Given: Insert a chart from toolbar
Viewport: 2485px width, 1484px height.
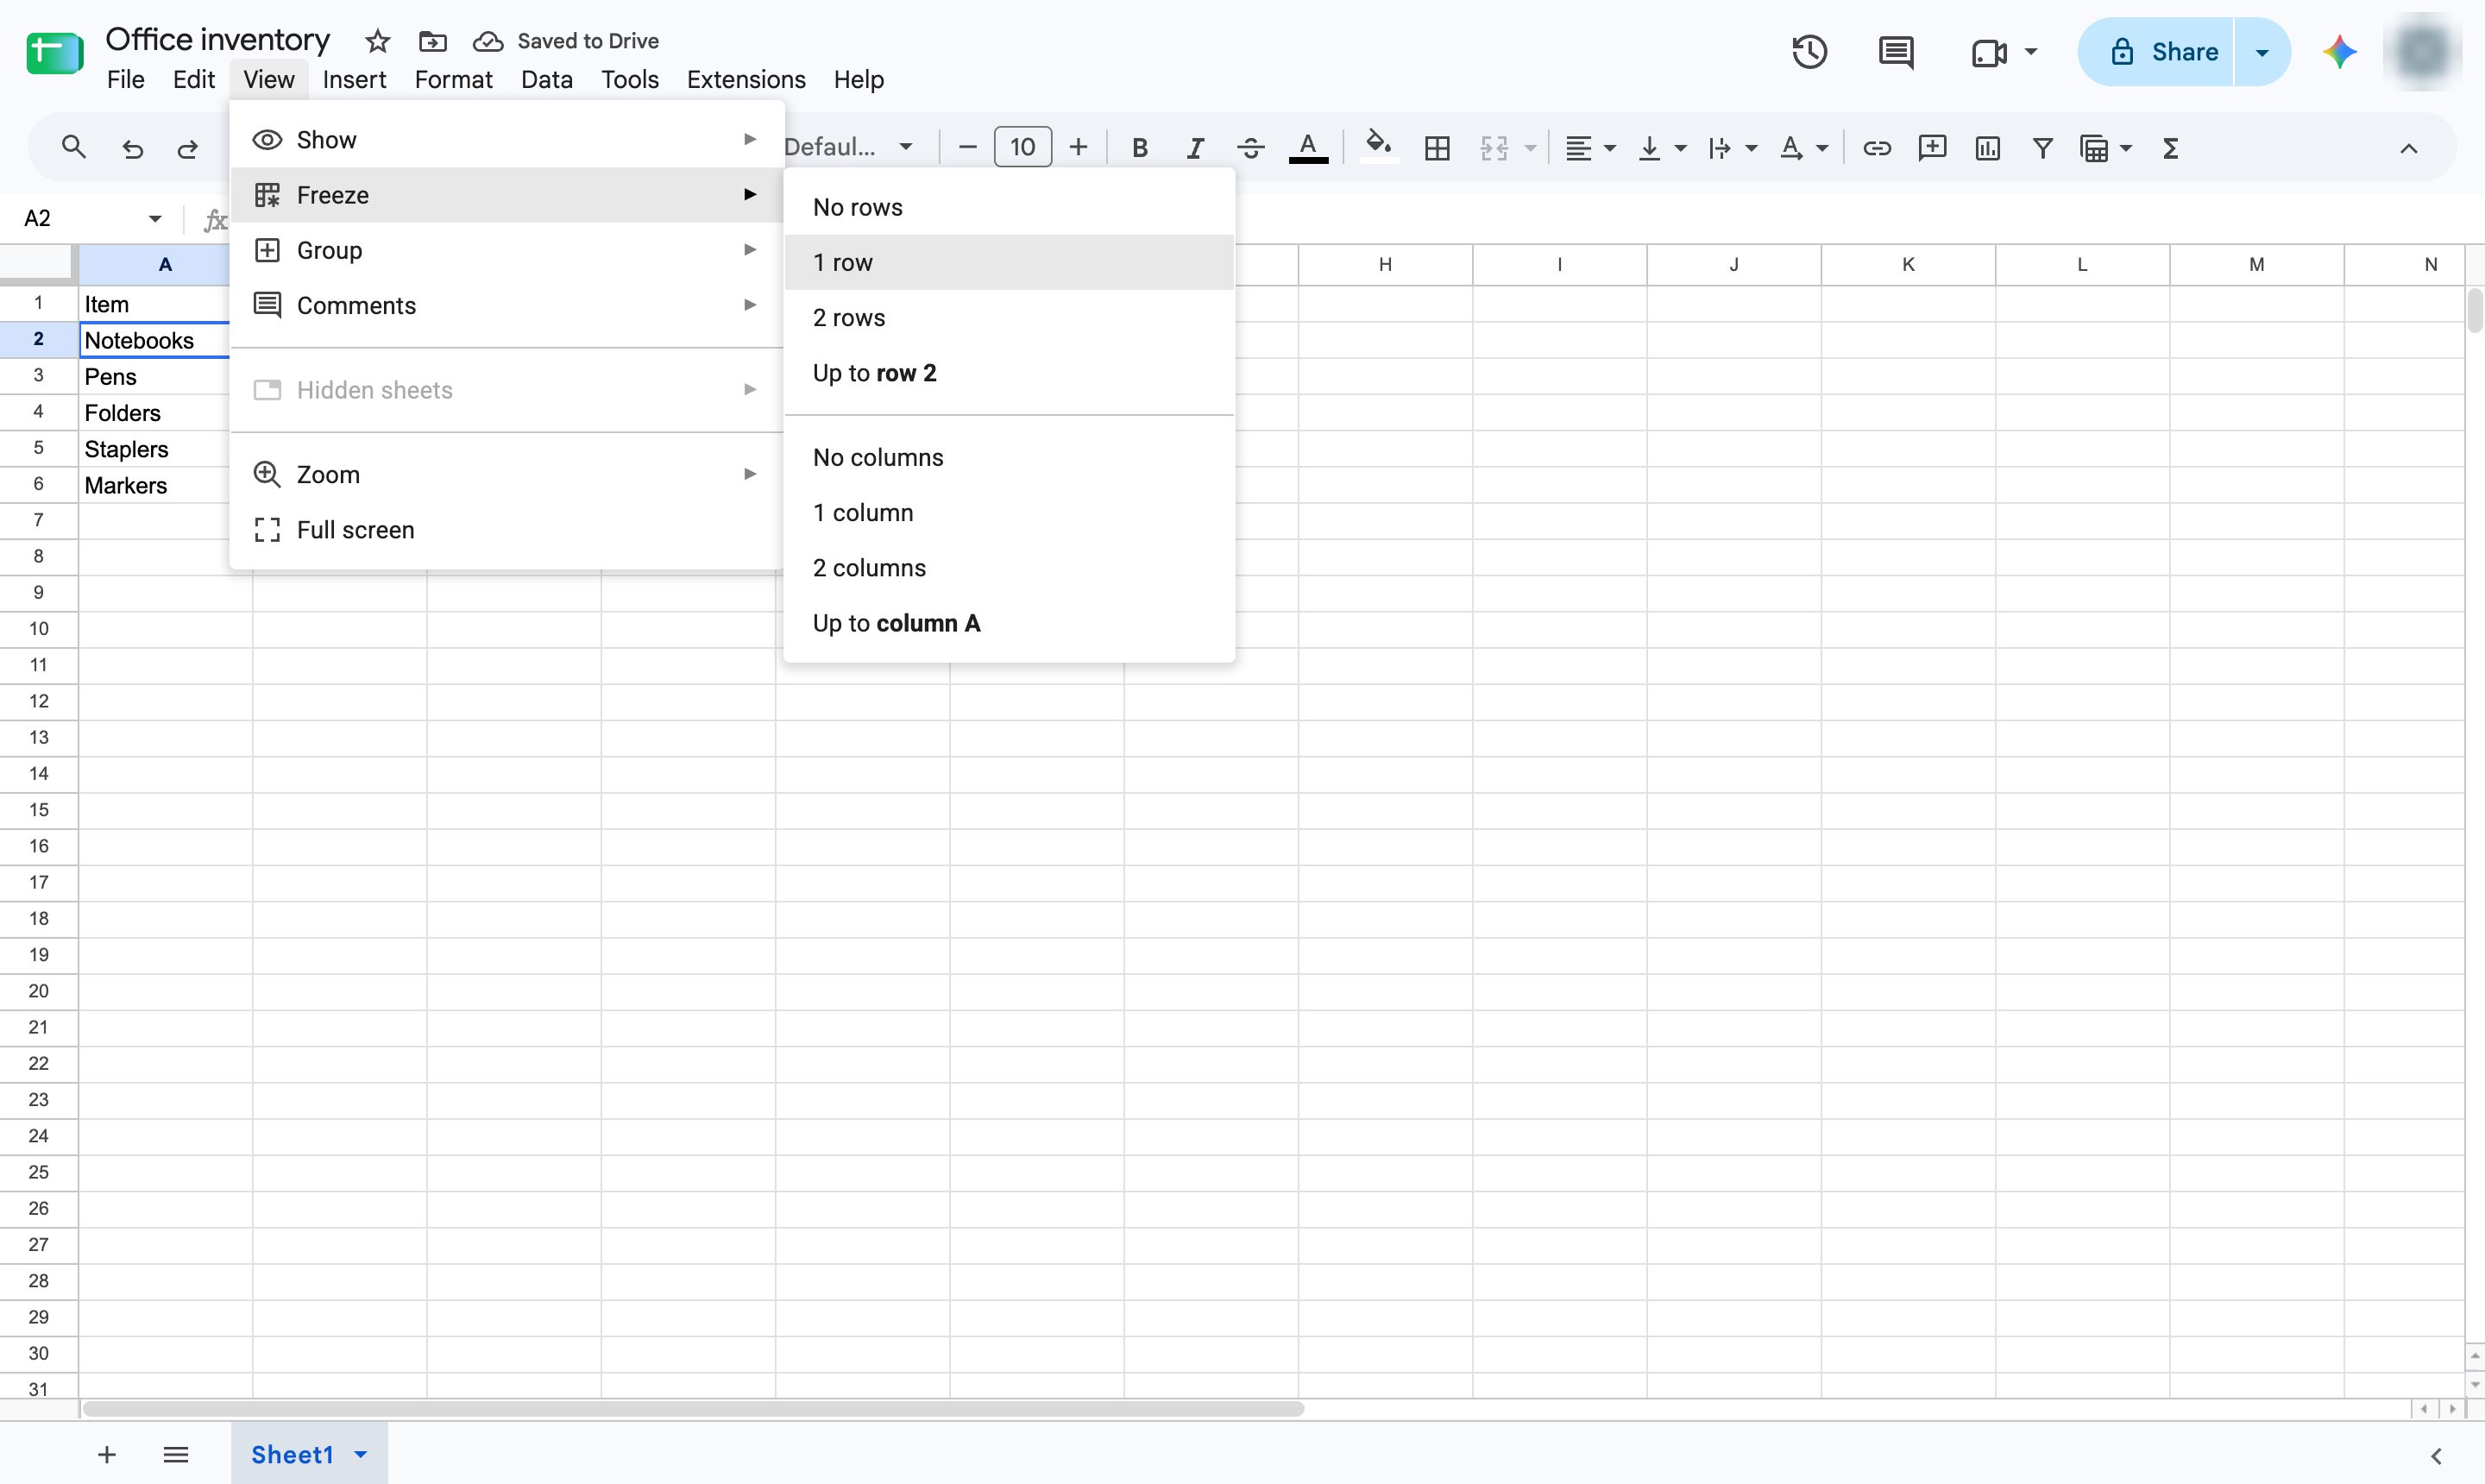Looking at the screenshot, I should [1987, 148].
